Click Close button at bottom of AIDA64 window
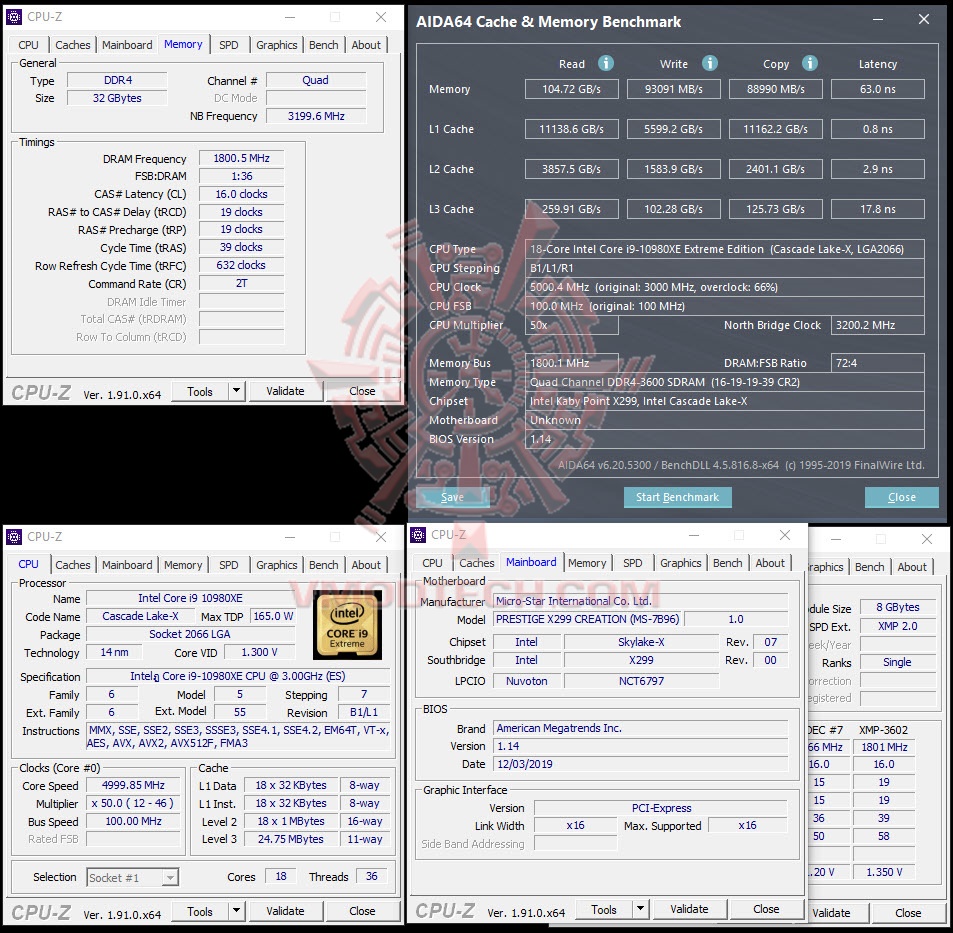The image size is (953, 933). [x=901, y=497]
